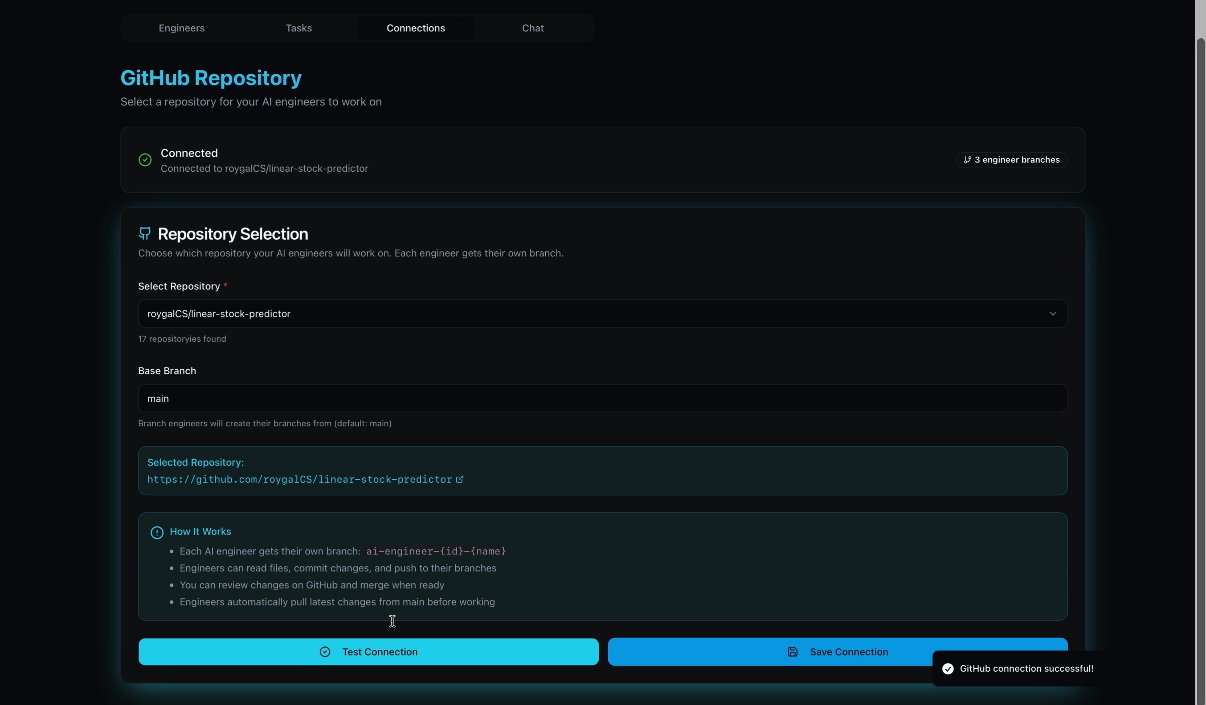1206x705 pixels.
Task: Click the 'ai-engineer-{id}-{name}' branch pattern text
Action: (436, 551)
